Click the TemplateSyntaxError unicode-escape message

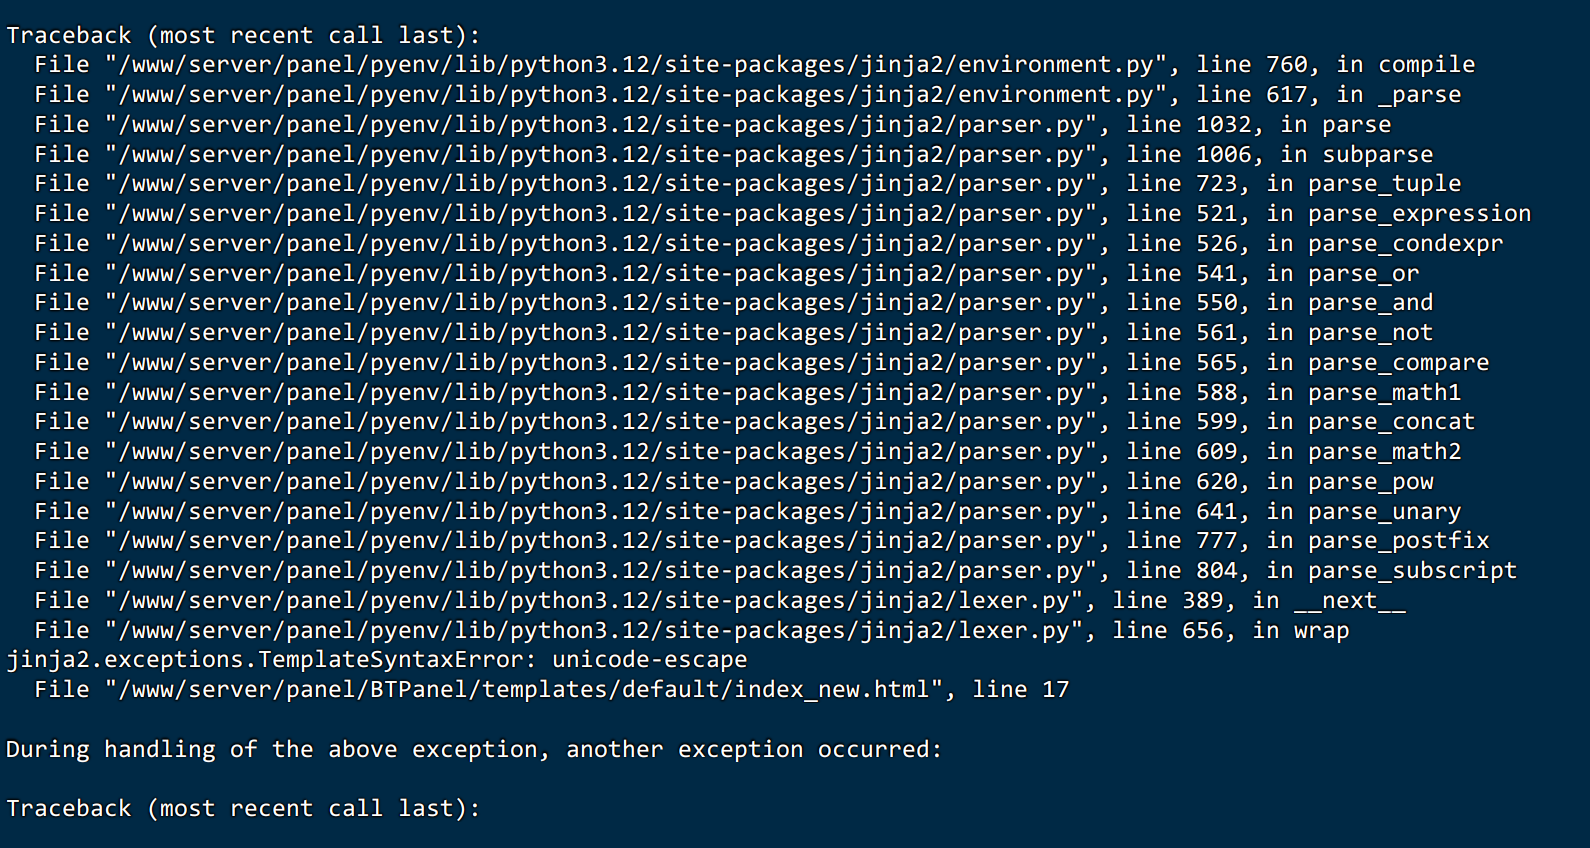coord(377,660)
